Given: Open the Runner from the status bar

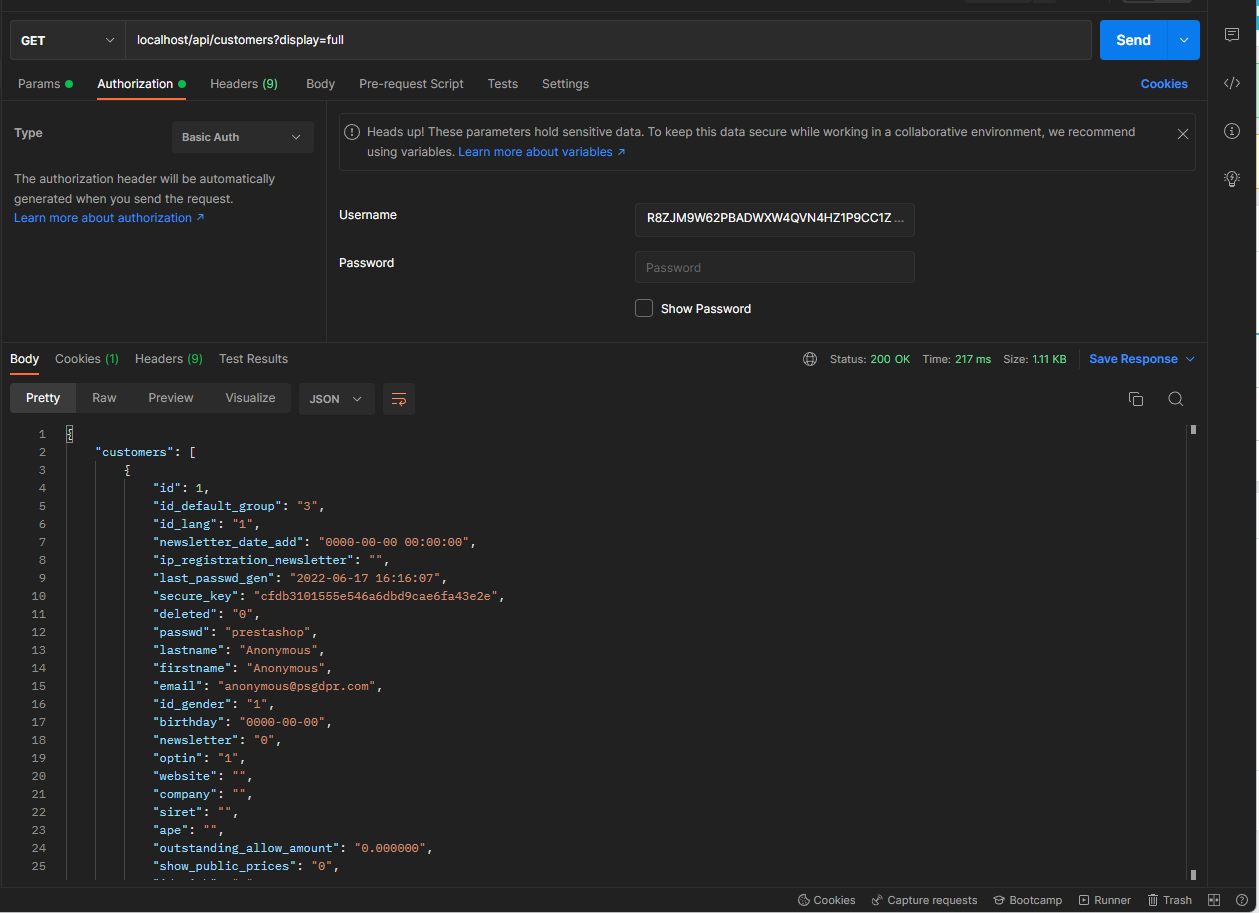Looking at the screenshot, I should click(1104, 899).
